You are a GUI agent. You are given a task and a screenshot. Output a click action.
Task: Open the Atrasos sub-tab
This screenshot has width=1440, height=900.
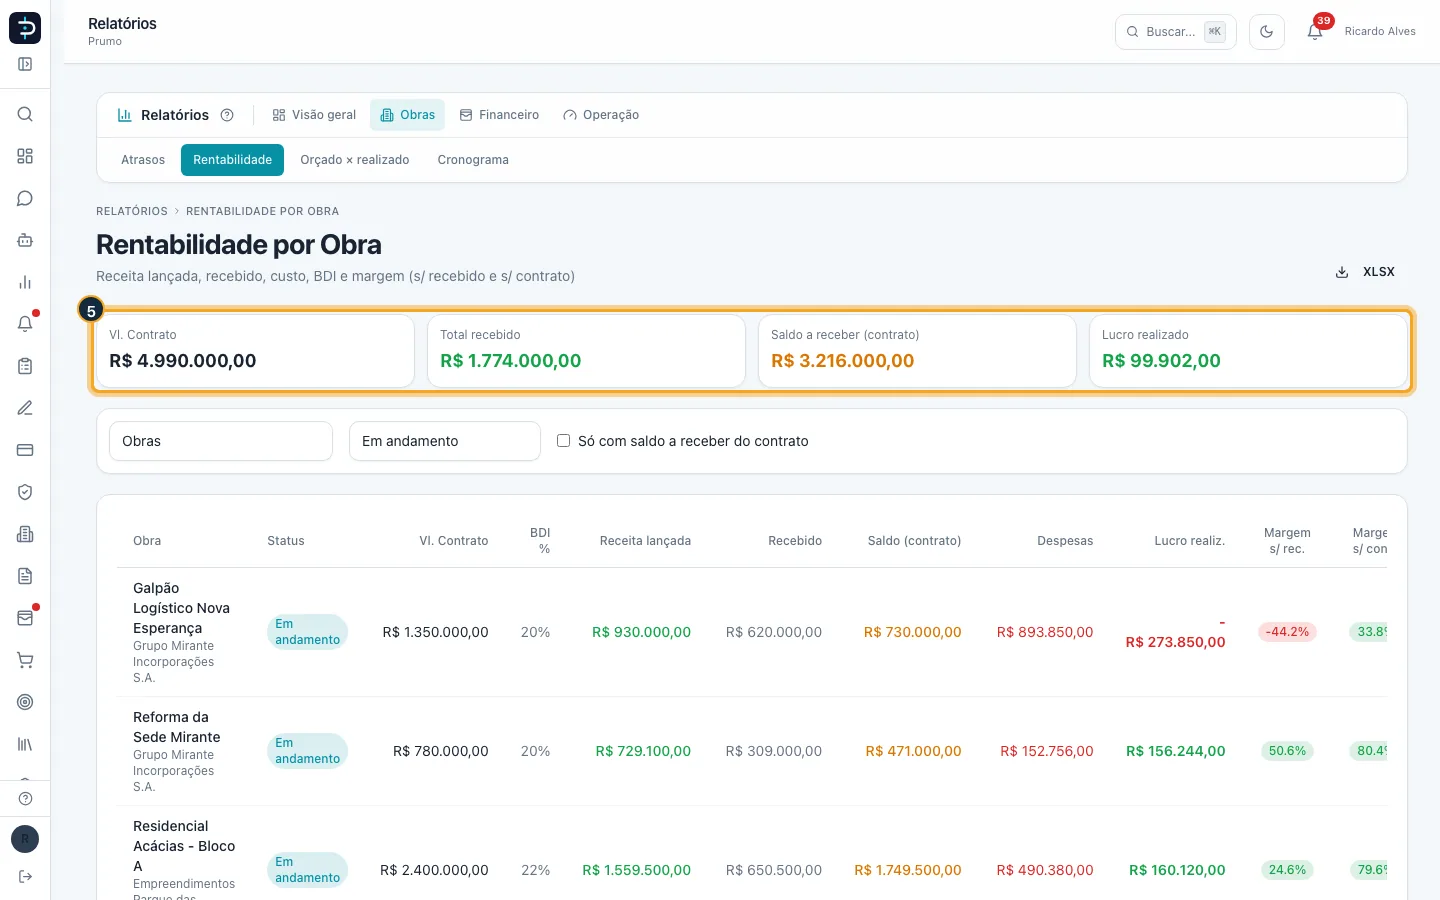tap(143, 160)
